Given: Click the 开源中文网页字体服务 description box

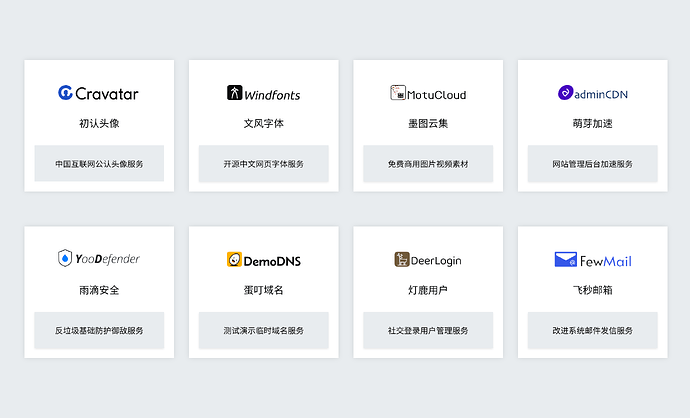Looking at the screenshot, I should pyautogui.click(x=264, y=164).
